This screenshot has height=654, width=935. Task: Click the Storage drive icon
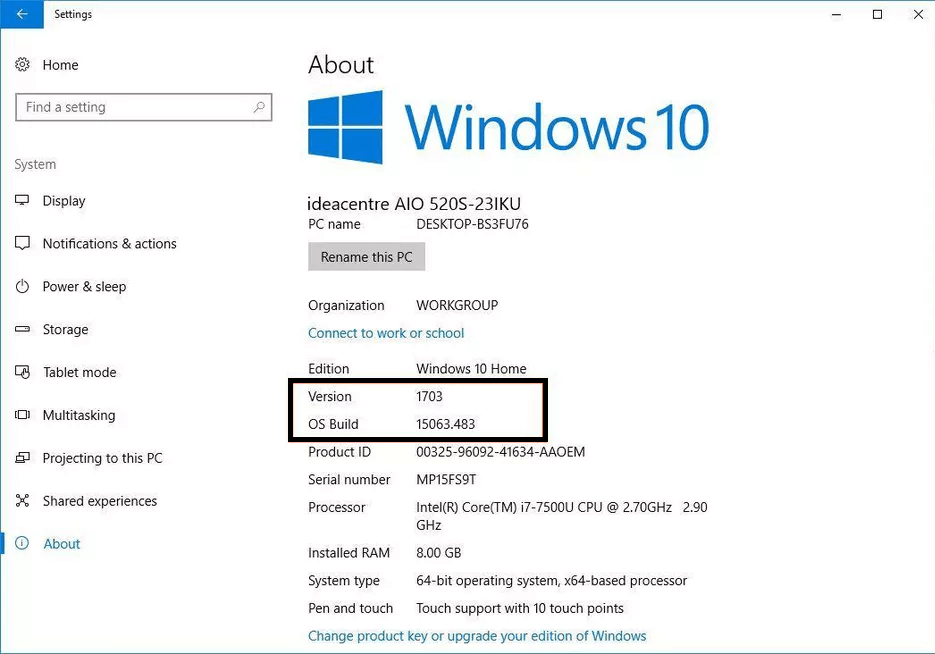22,329
